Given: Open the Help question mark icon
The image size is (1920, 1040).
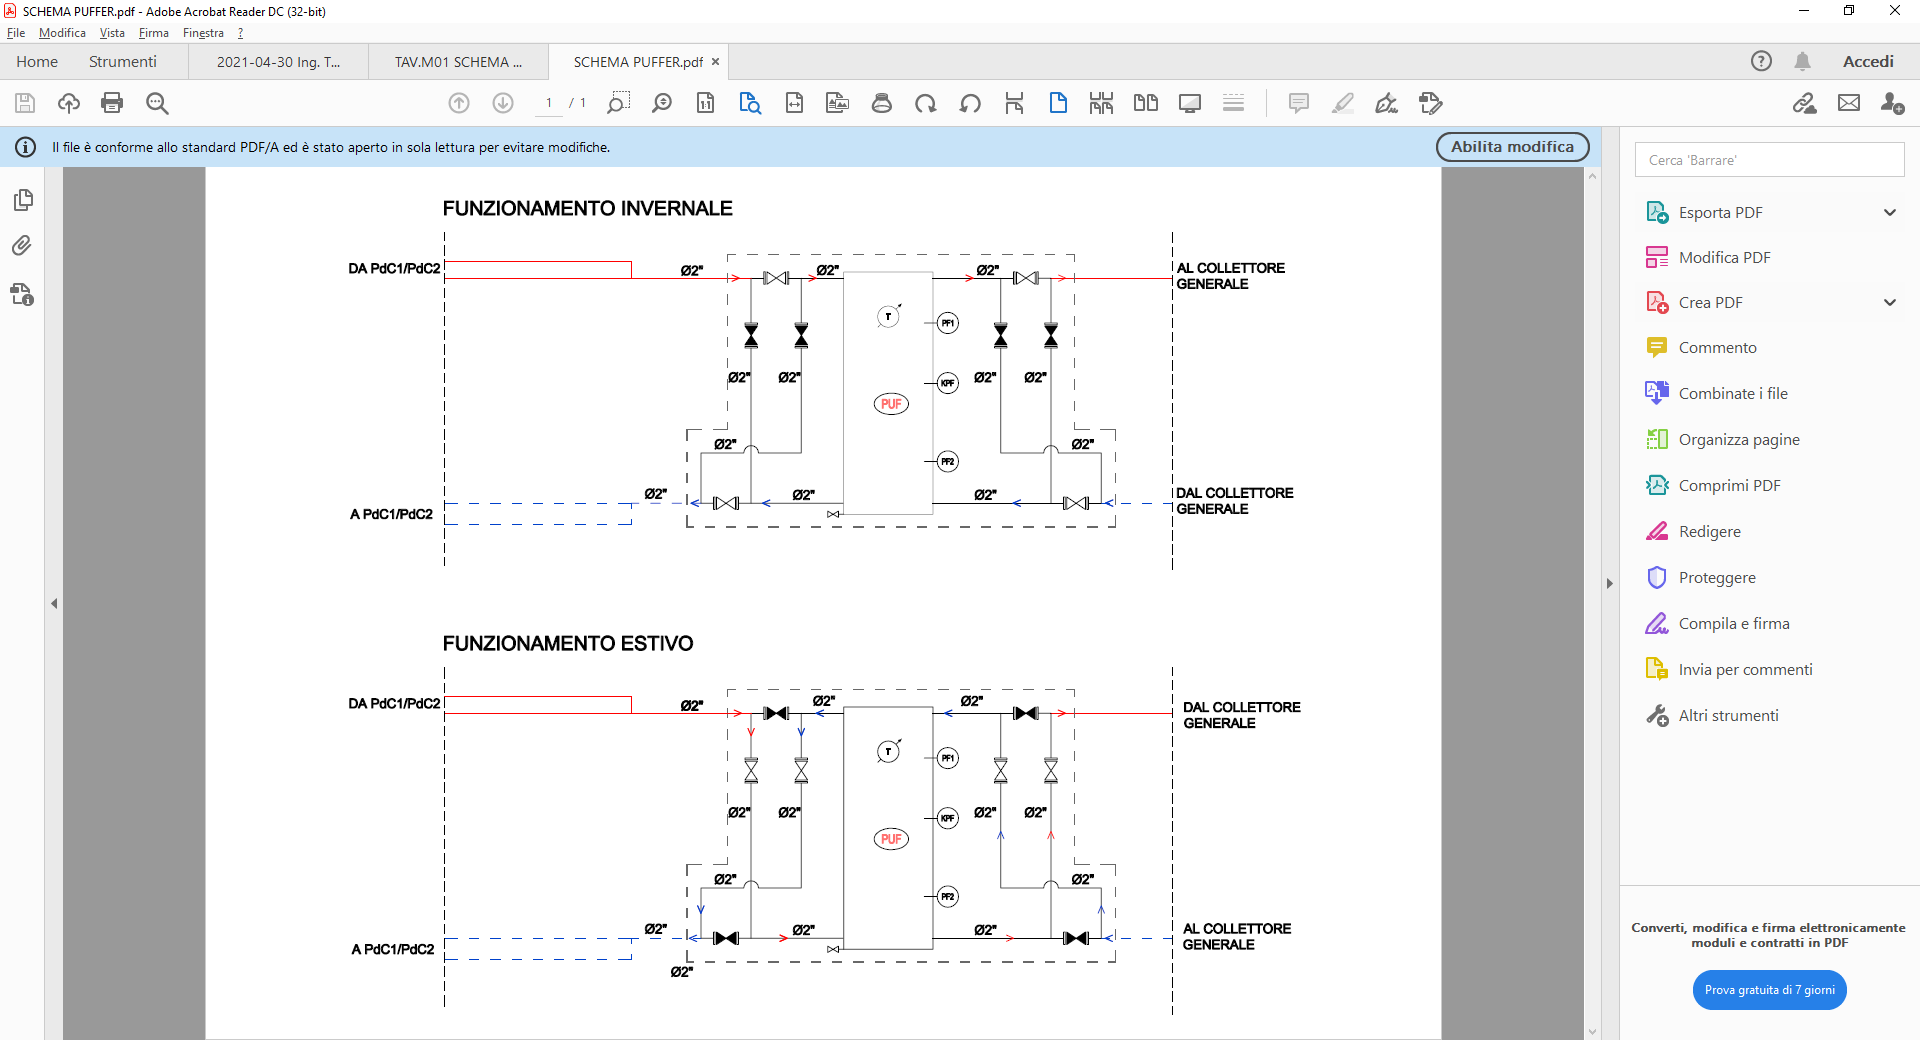Looking at the screenshot, I should 1761,61.
